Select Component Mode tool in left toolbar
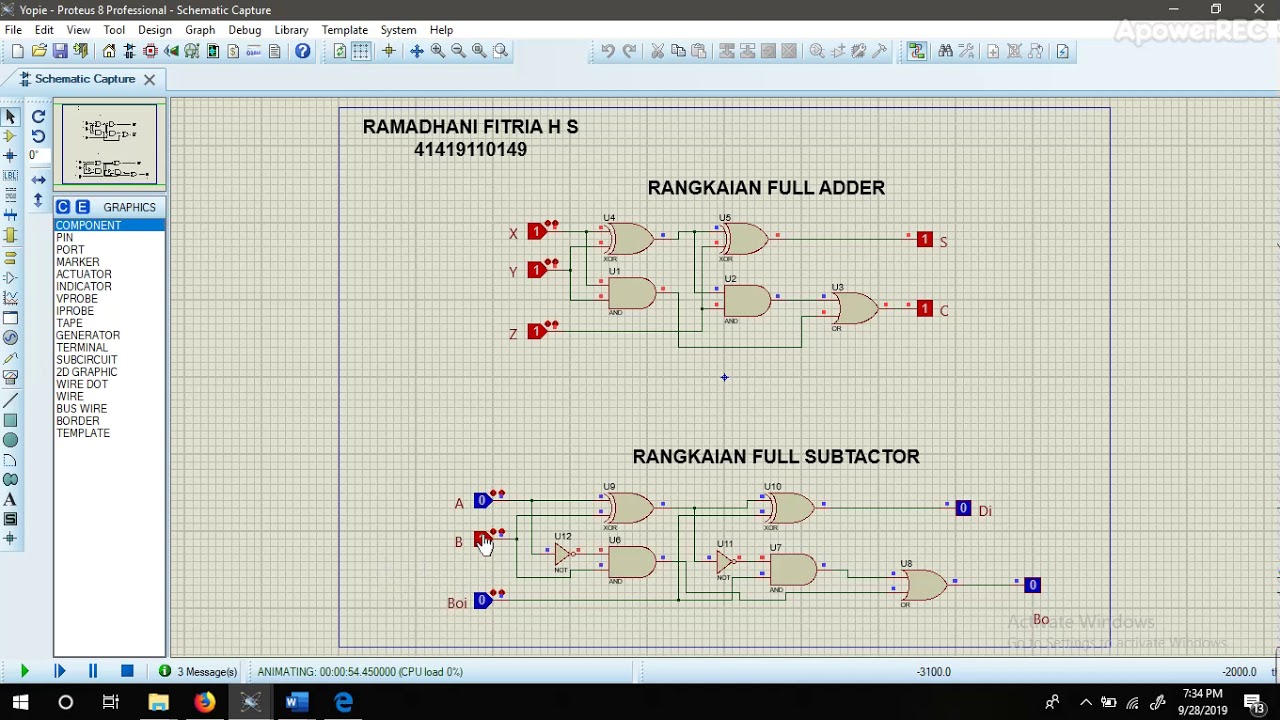1280x720 pixels. (x=10, y=136)
